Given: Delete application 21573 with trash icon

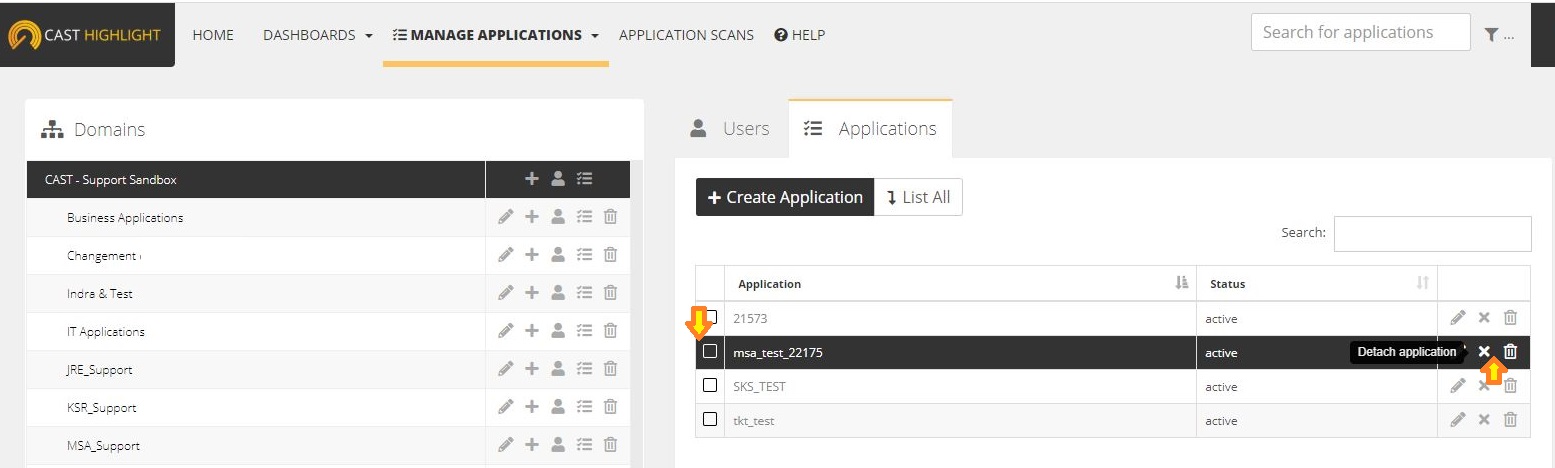Looking at the screenshot, I should [1510, 318].
